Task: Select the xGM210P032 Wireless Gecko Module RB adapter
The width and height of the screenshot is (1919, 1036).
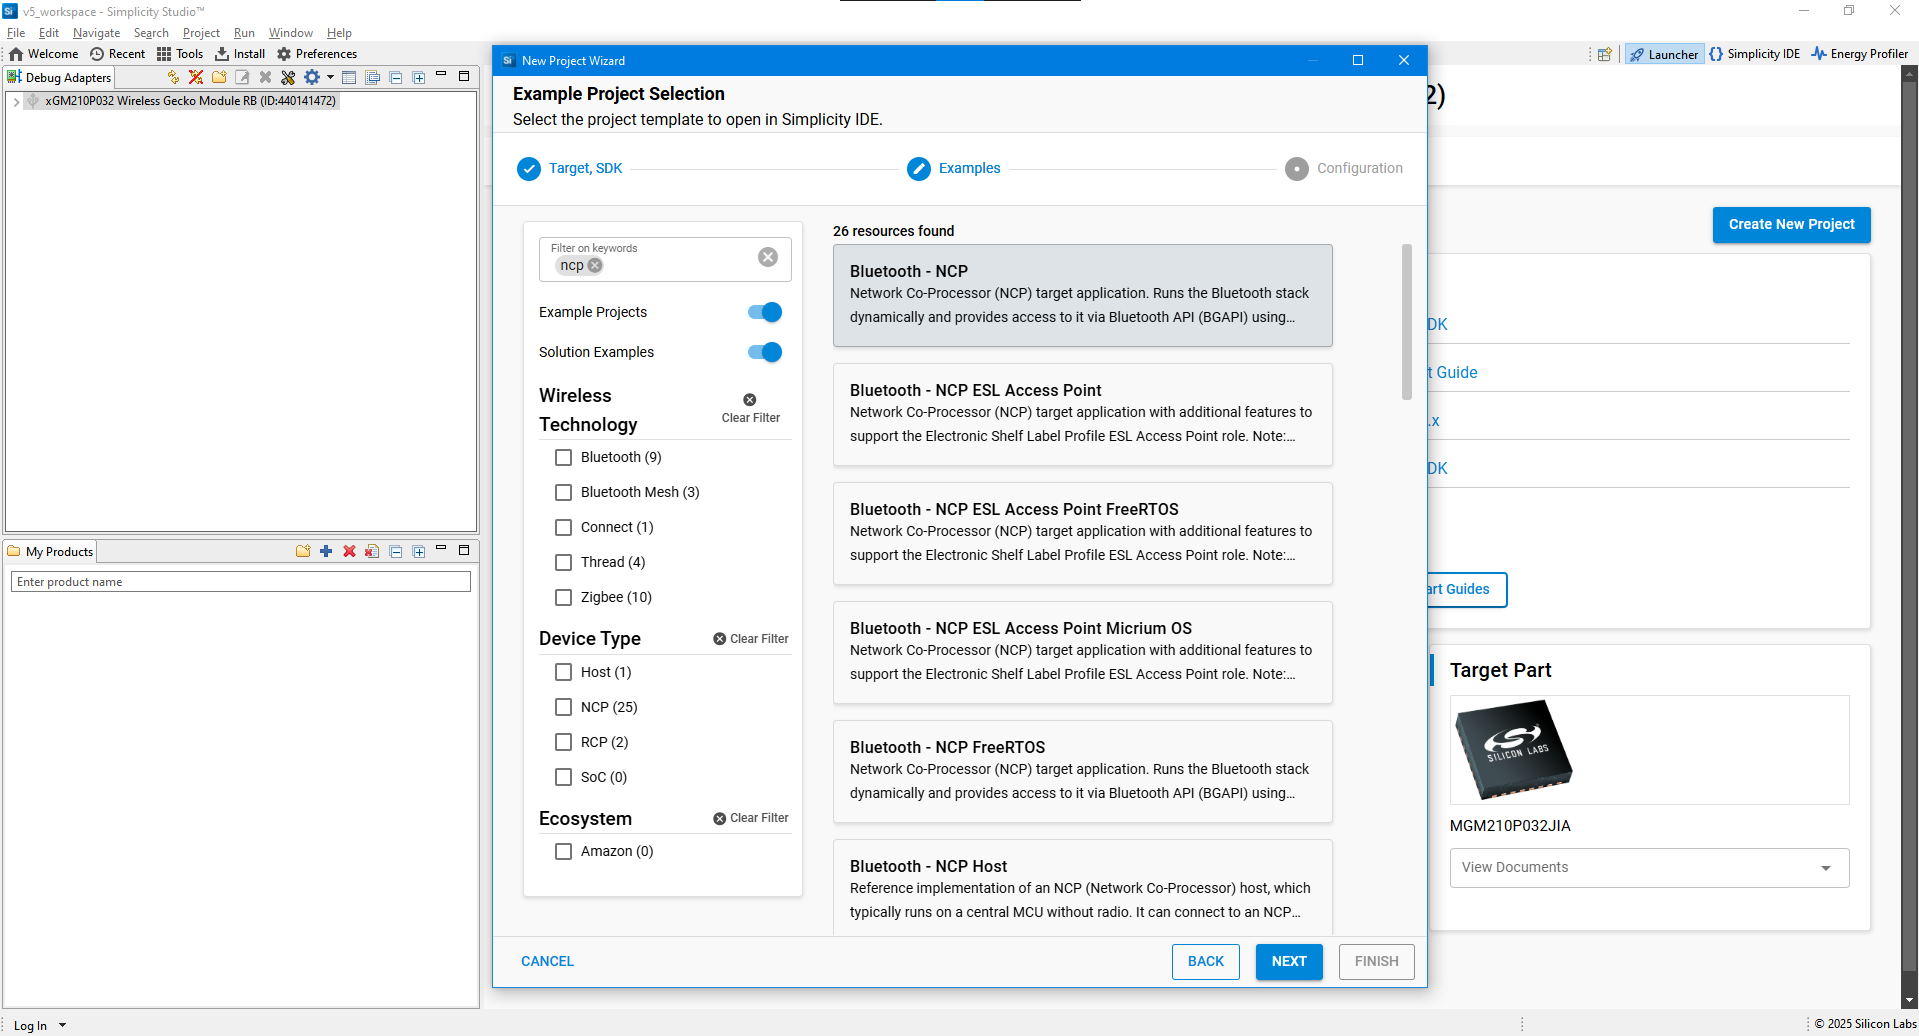Action: point(190,101)
